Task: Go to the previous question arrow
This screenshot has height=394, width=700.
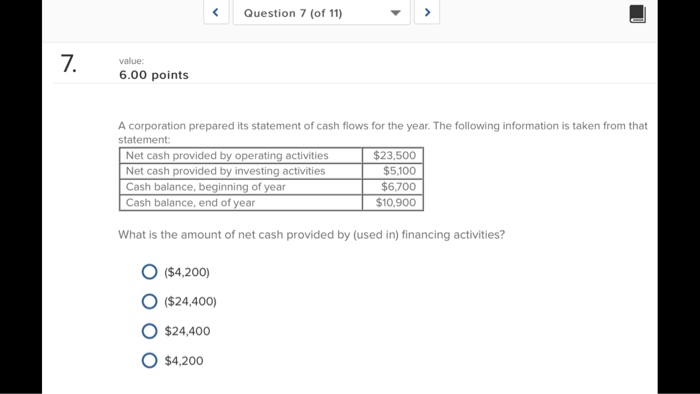Action: point(216,12)
